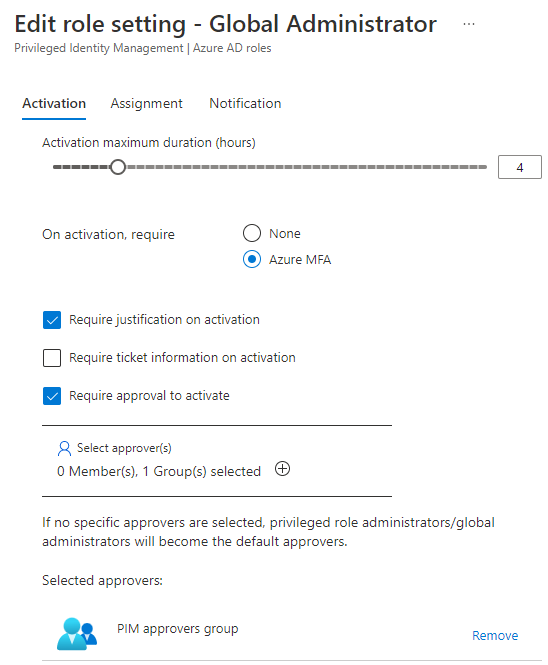Click the activation duration slider handle

[118, 167]
